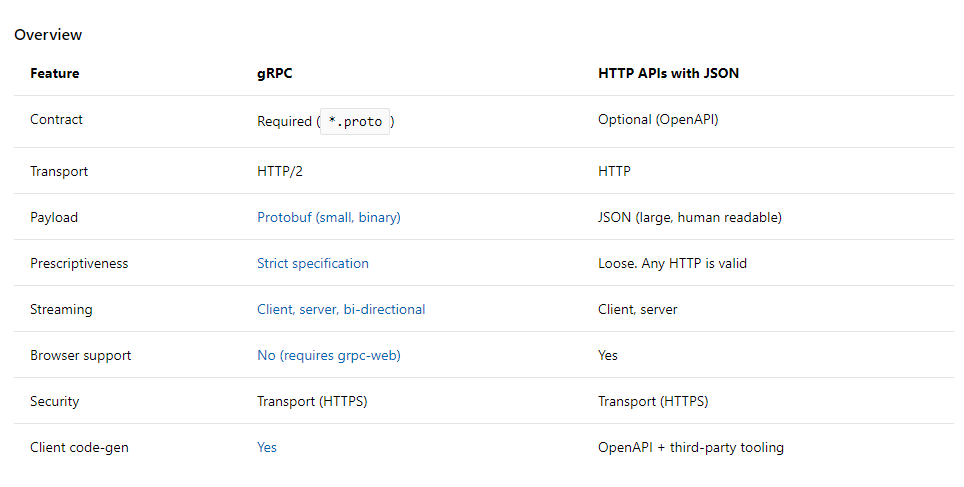Click the "Overview" heading
Viewport: 964px width, 487px height.
[x=48, y=35]
